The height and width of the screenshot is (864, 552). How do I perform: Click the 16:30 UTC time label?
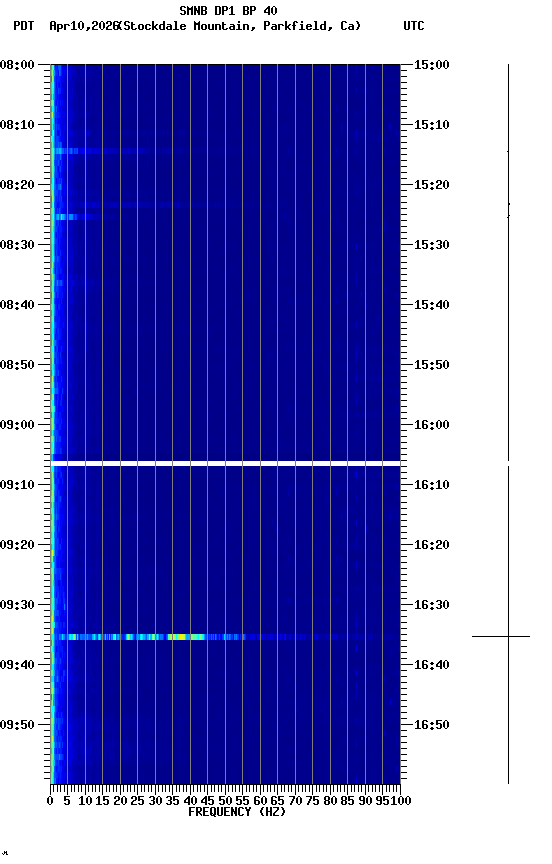coord(432,605)
